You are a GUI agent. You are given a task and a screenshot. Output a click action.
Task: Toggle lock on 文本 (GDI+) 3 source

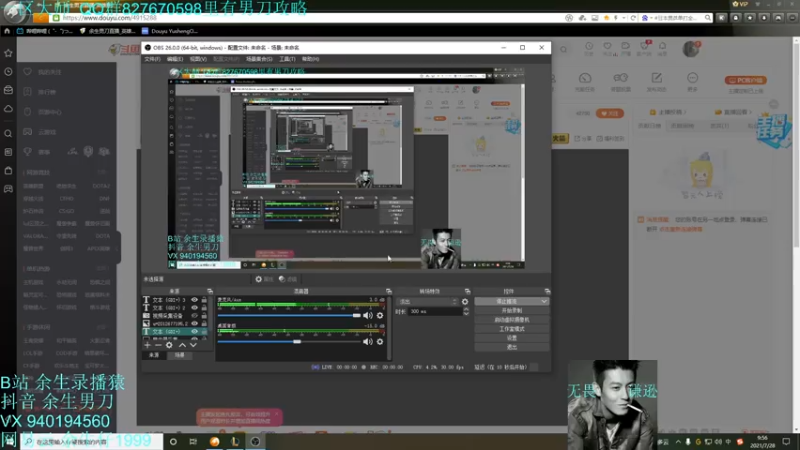pos(204,300)
